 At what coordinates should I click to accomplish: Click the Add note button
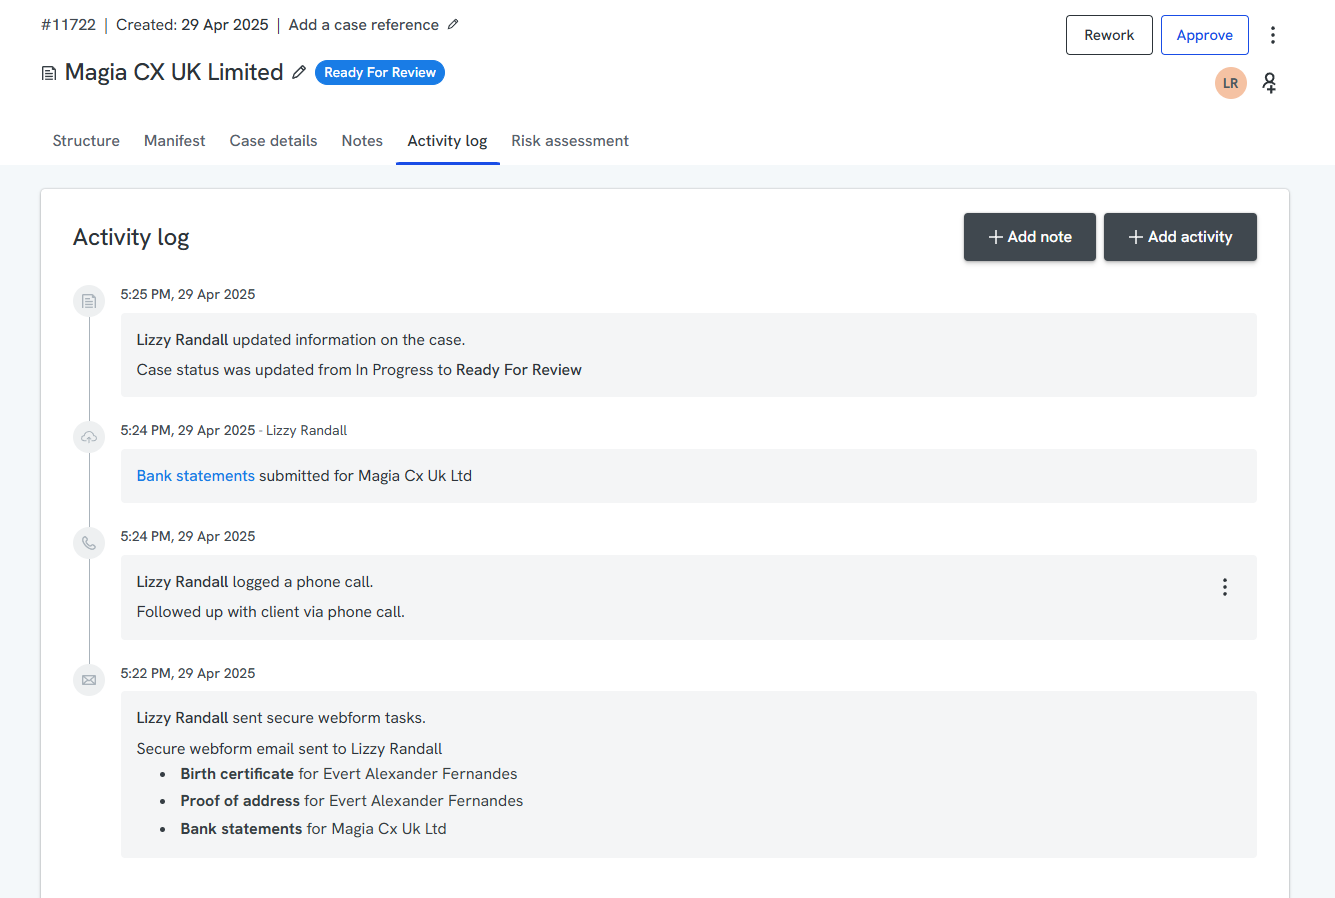(1030, 237)
